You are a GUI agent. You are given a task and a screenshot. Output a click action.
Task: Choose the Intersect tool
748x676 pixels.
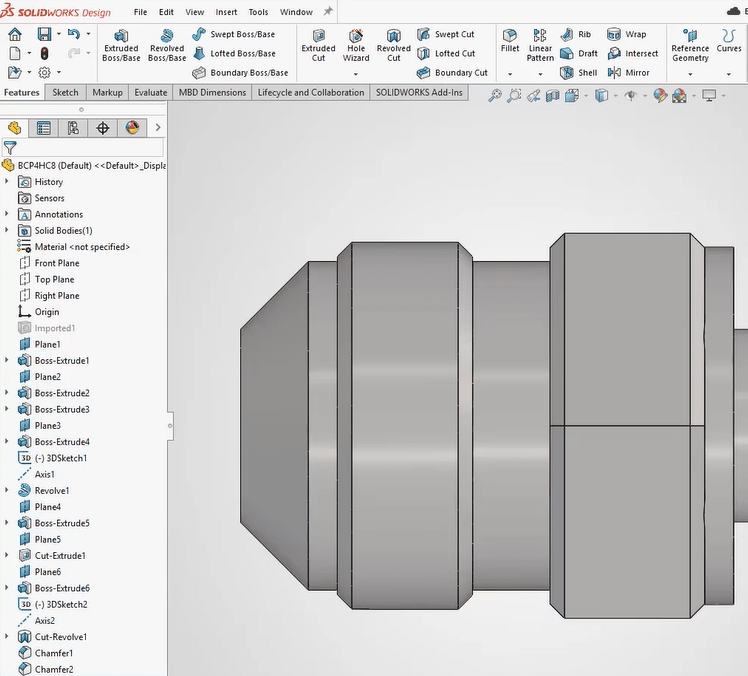coord(633,53)
